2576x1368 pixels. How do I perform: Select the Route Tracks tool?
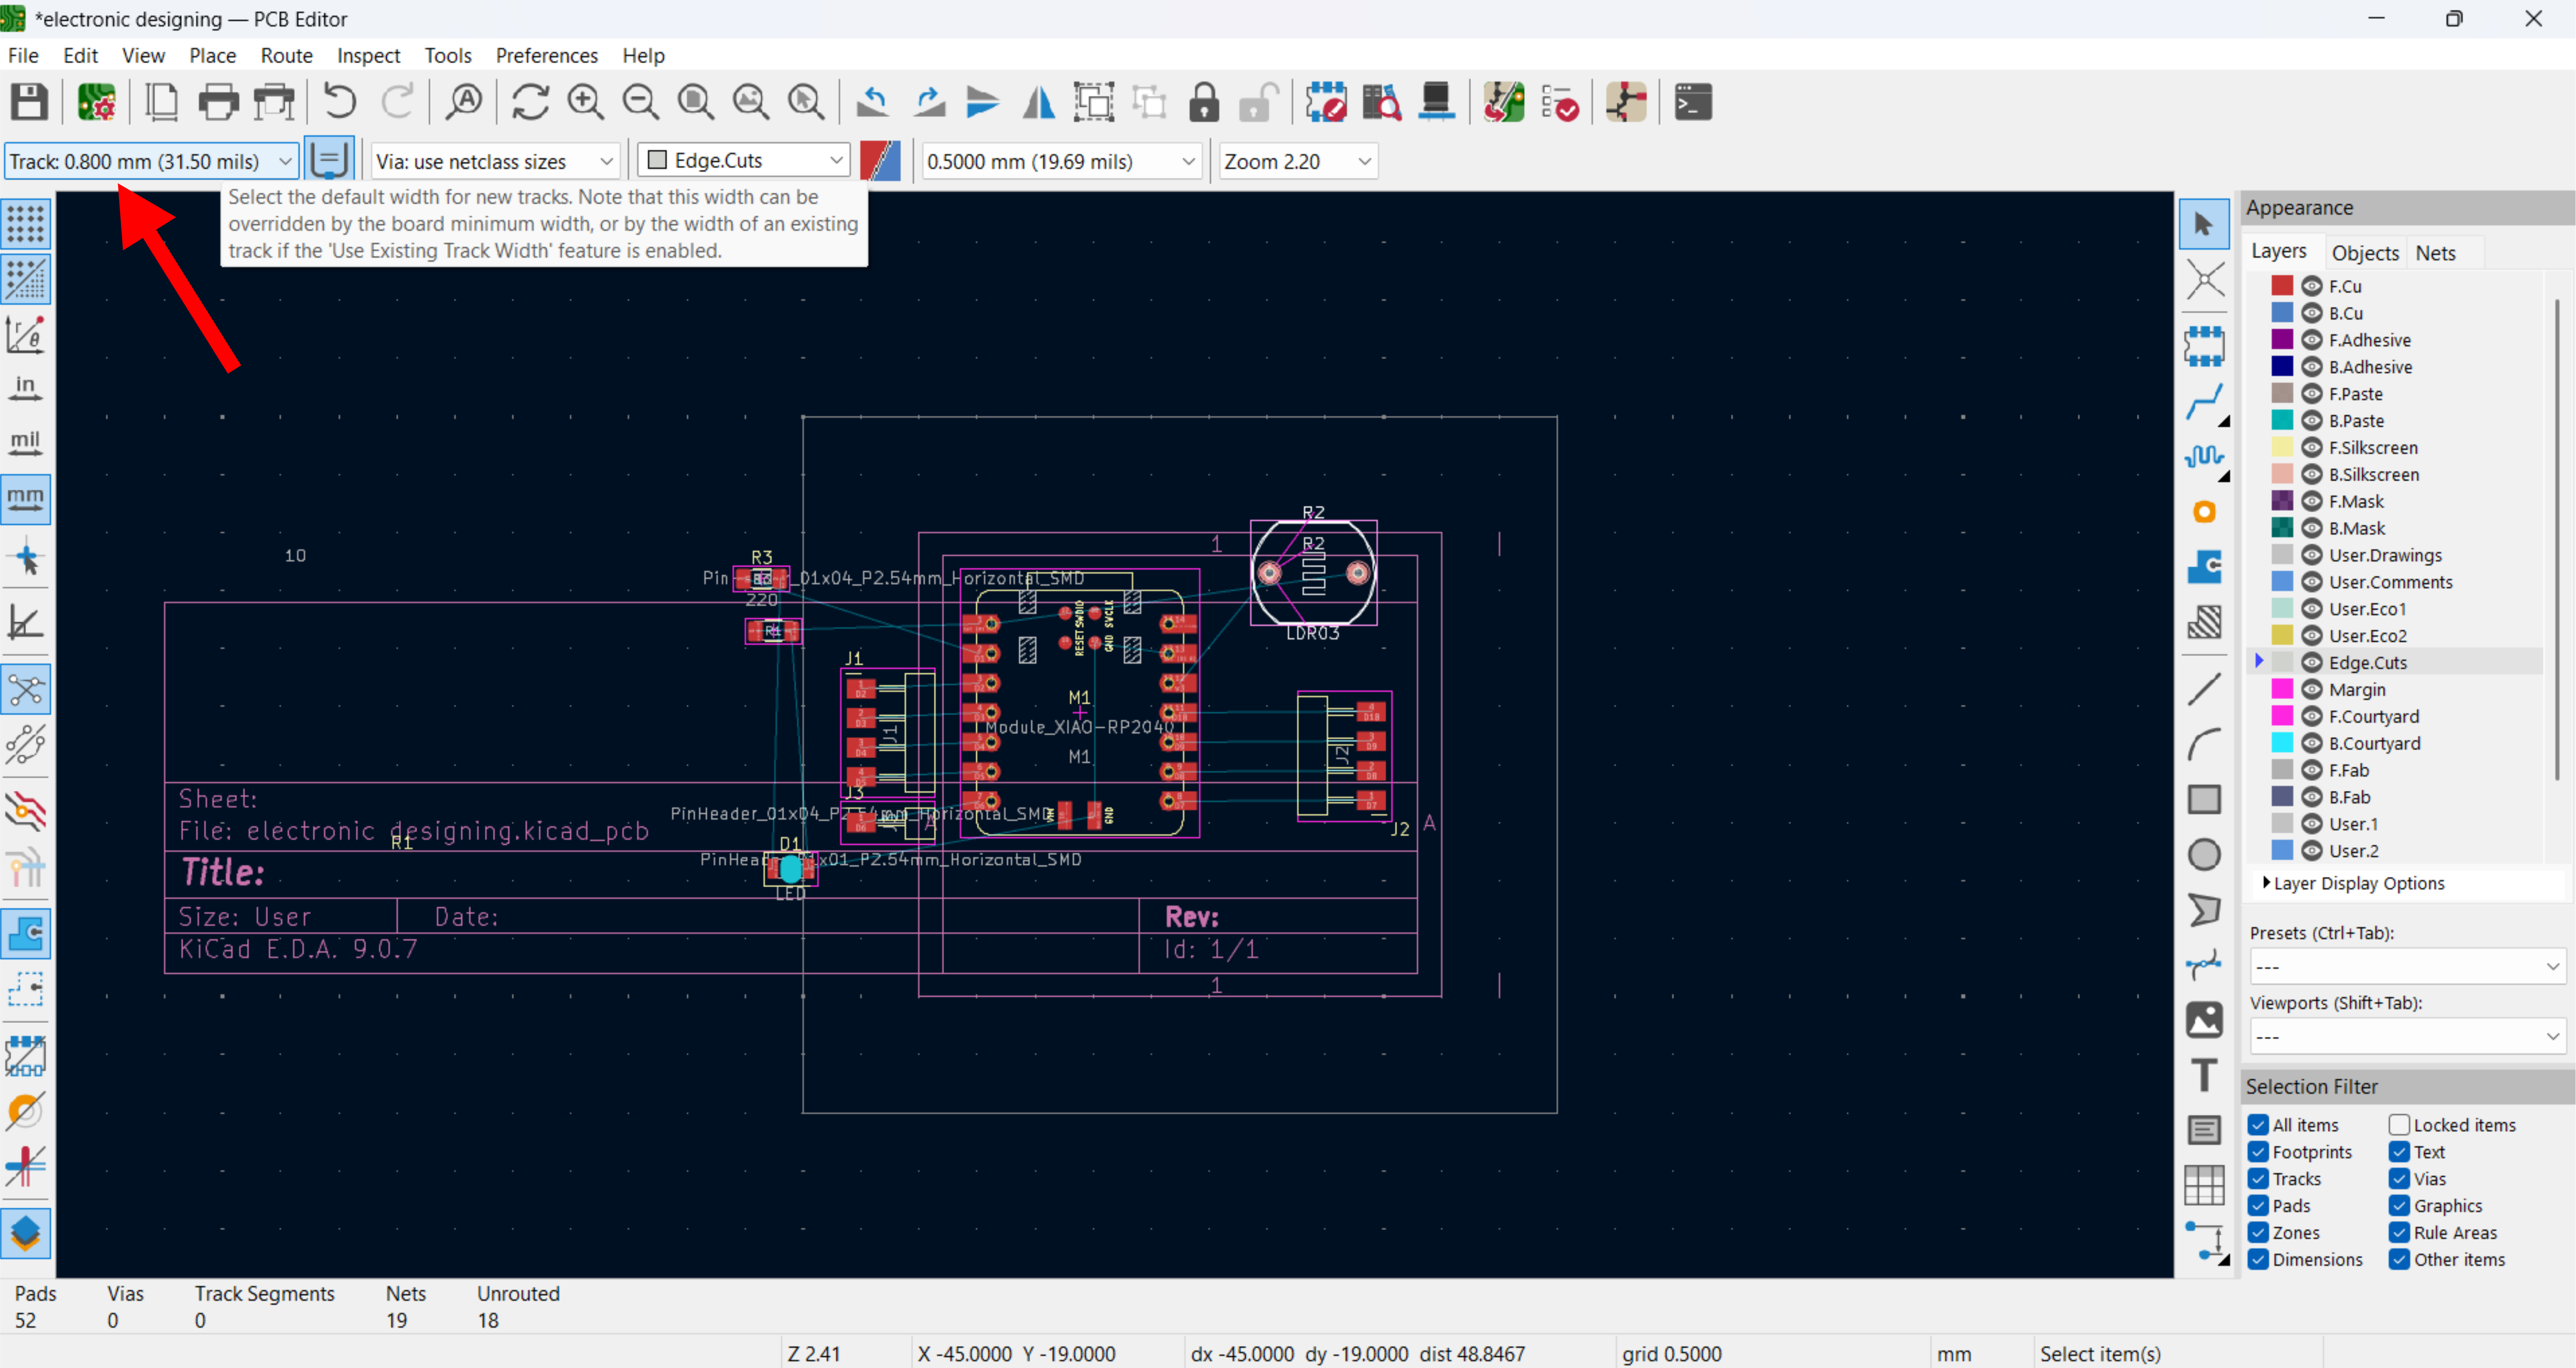point(2203,402)
